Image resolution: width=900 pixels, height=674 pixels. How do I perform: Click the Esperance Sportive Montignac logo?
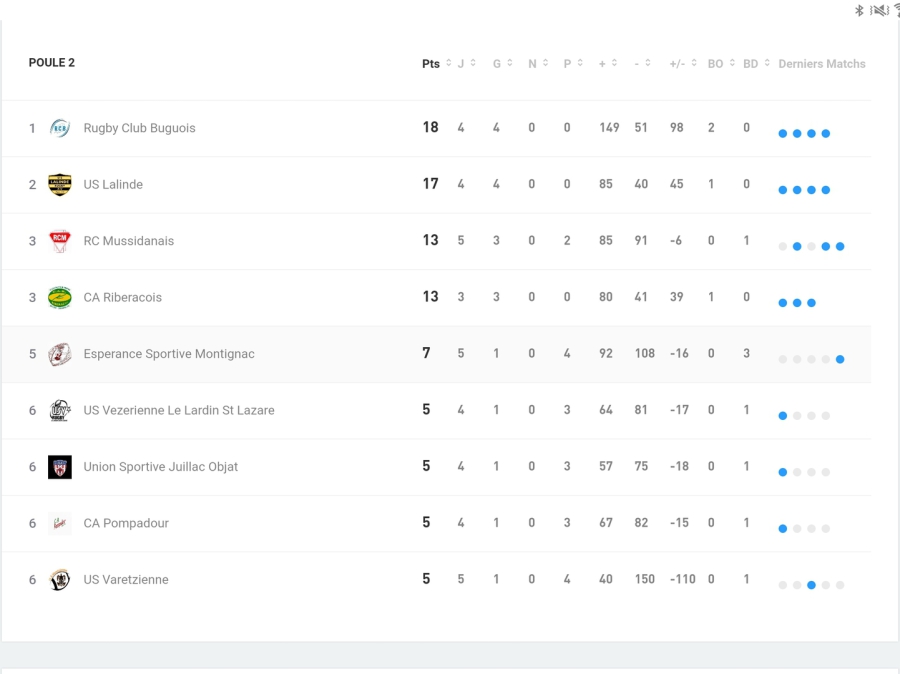60,354
